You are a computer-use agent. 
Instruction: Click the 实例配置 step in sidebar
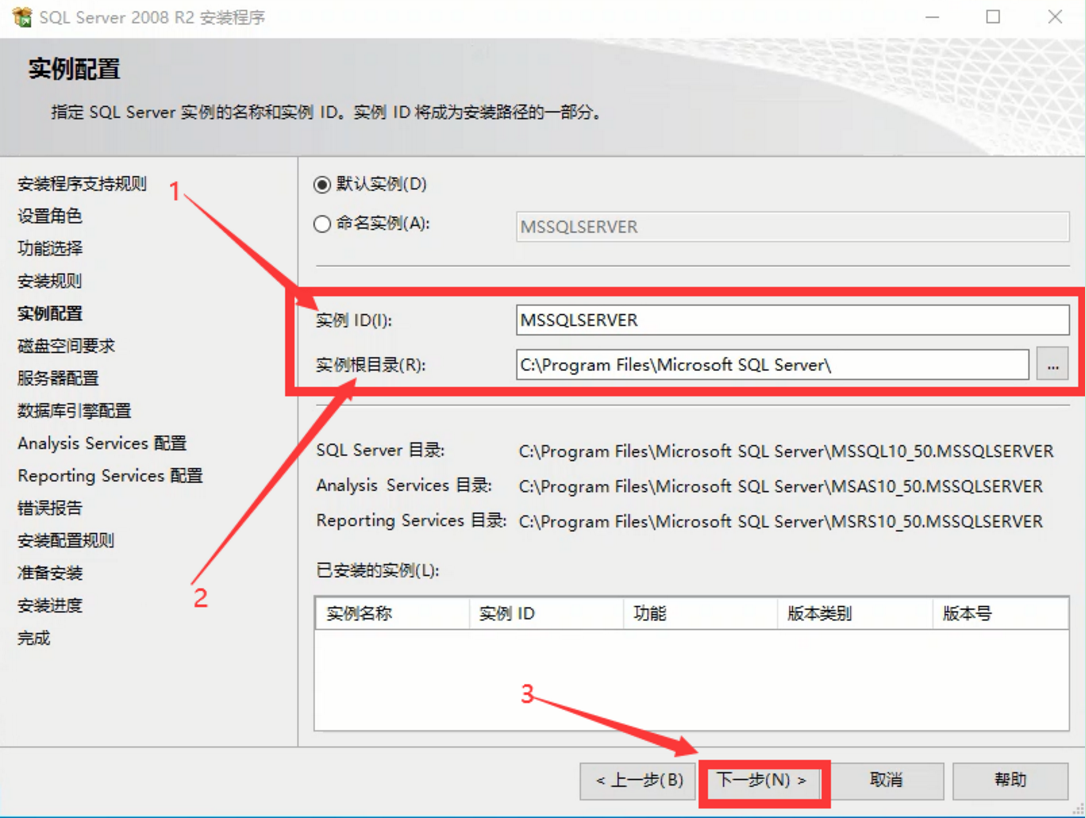pyautogui.click(x=49, y=313)
